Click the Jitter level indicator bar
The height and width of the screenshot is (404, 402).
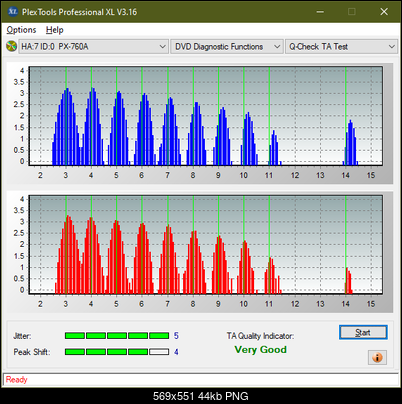(x=117, y=335)
